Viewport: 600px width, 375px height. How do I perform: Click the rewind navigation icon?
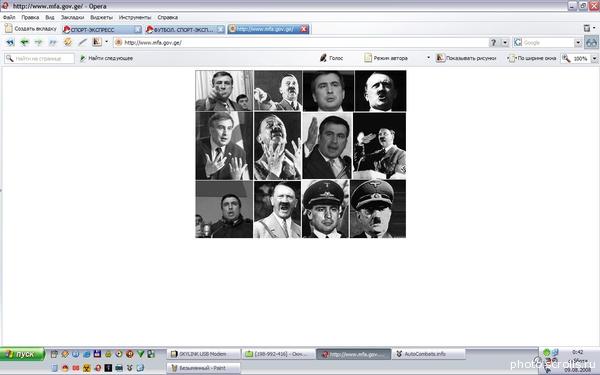pos(10,42)
